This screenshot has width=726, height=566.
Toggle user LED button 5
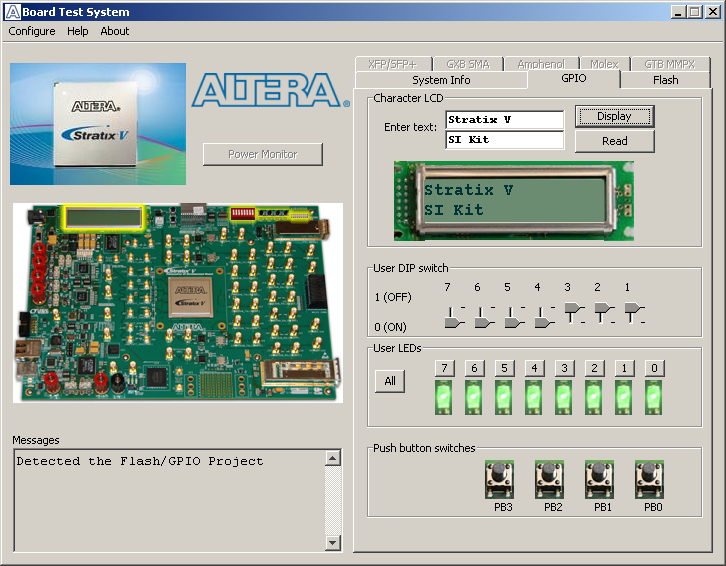[x=505, y=368]
